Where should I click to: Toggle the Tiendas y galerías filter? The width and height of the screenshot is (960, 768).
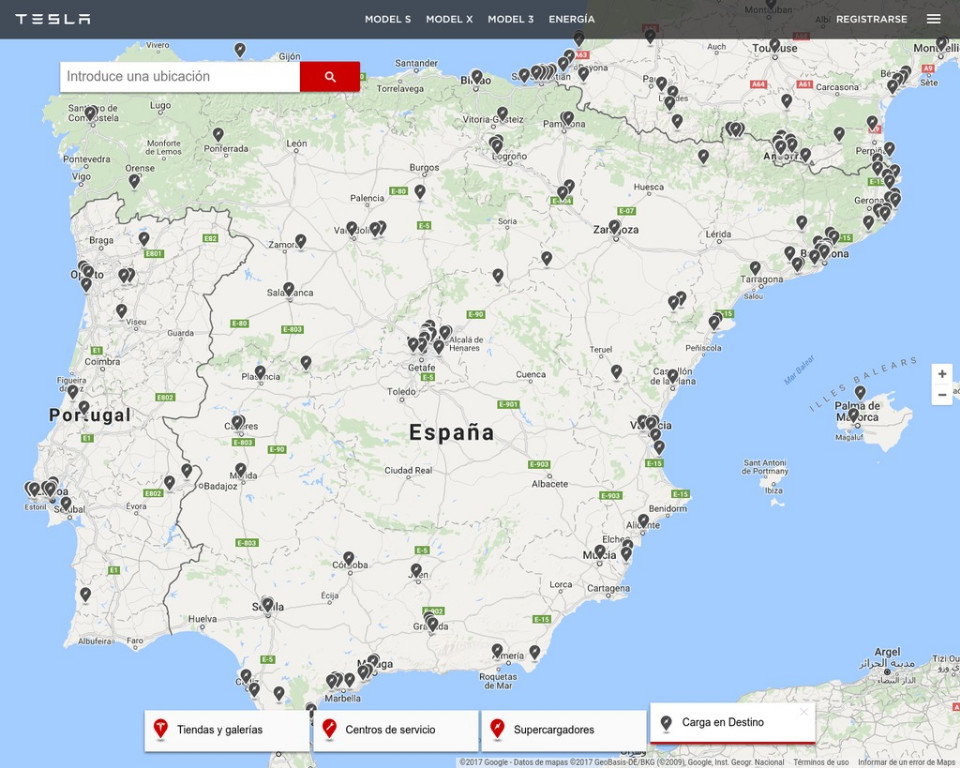click(x=226, y=730)
